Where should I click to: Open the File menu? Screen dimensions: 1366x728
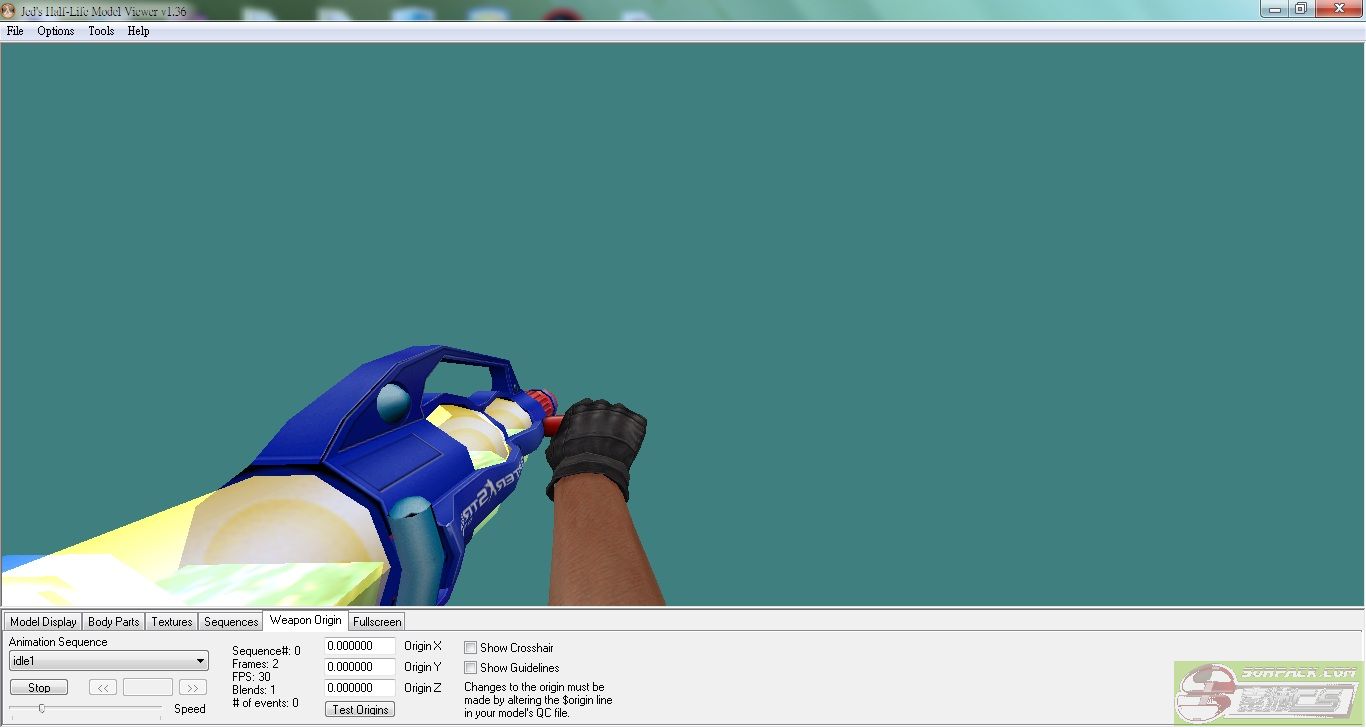tap(15, 31)
